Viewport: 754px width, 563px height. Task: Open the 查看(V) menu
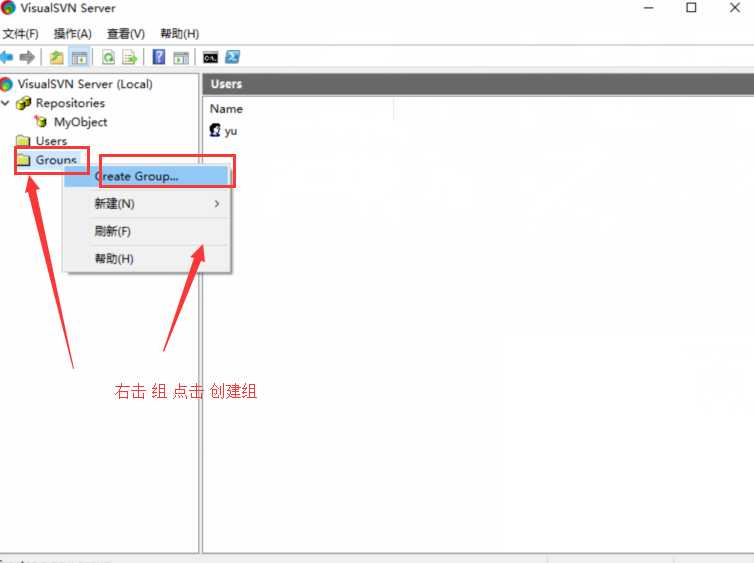(x=126, y=34)
